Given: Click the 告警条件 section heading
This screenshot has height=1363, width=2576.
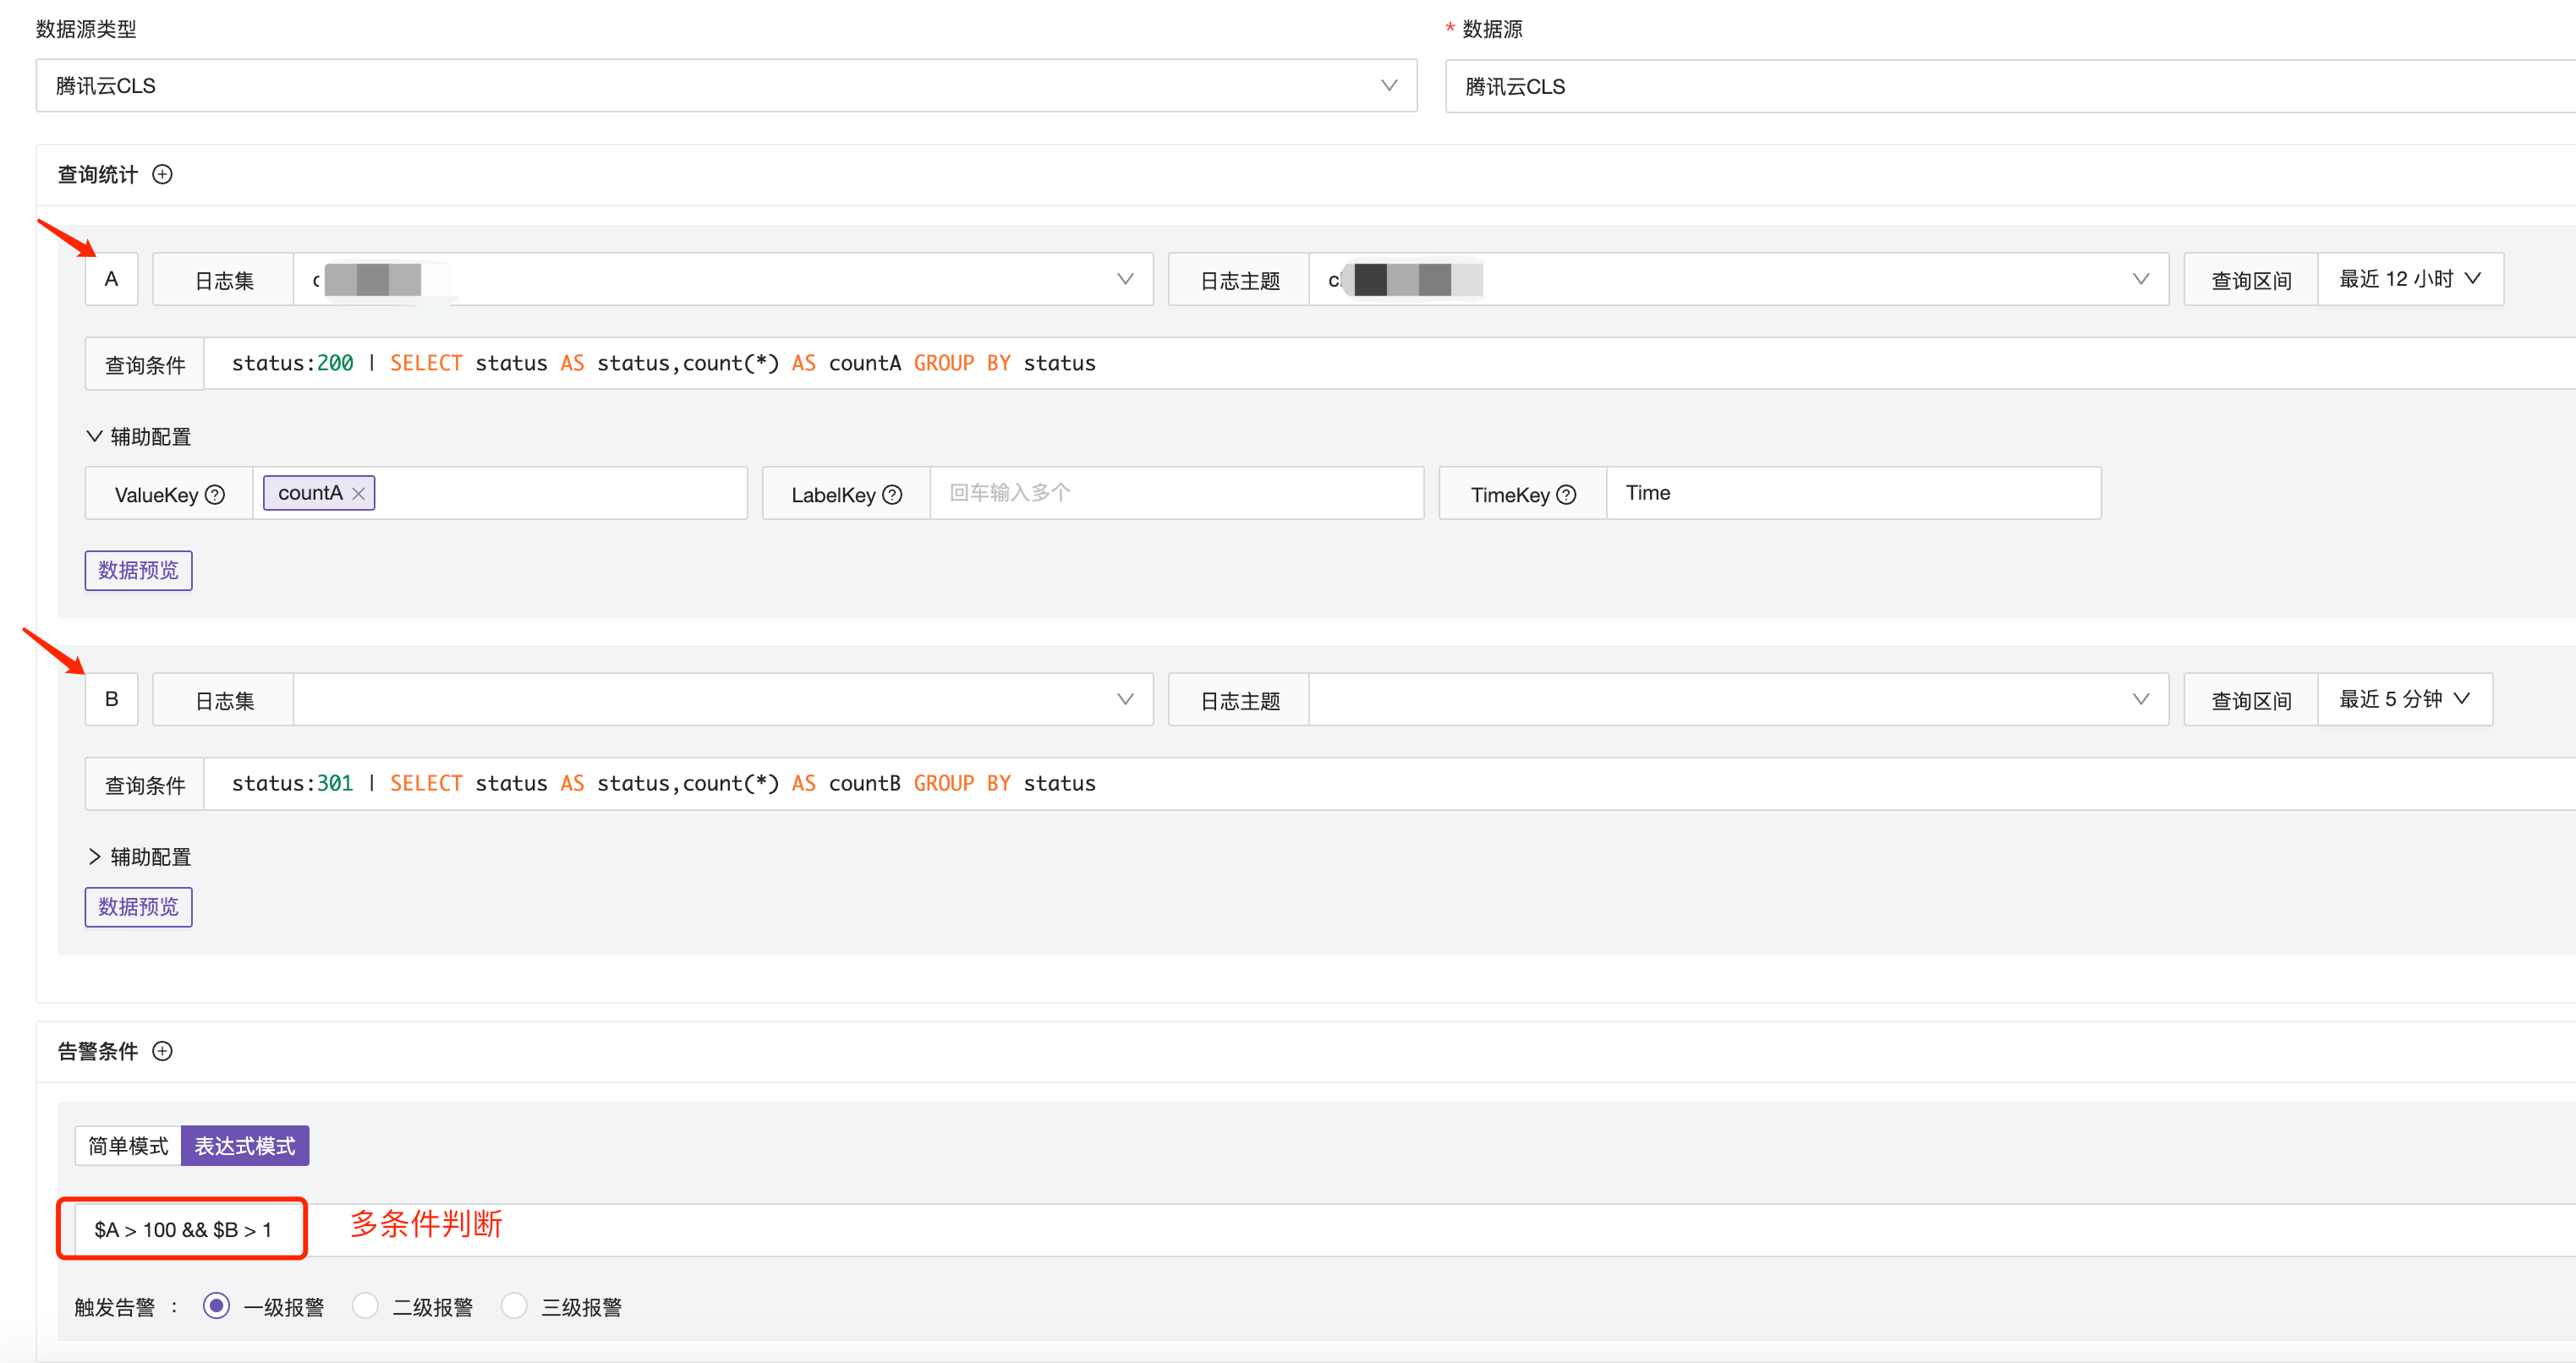Looking at the screenshot, I should point(97,1051).
